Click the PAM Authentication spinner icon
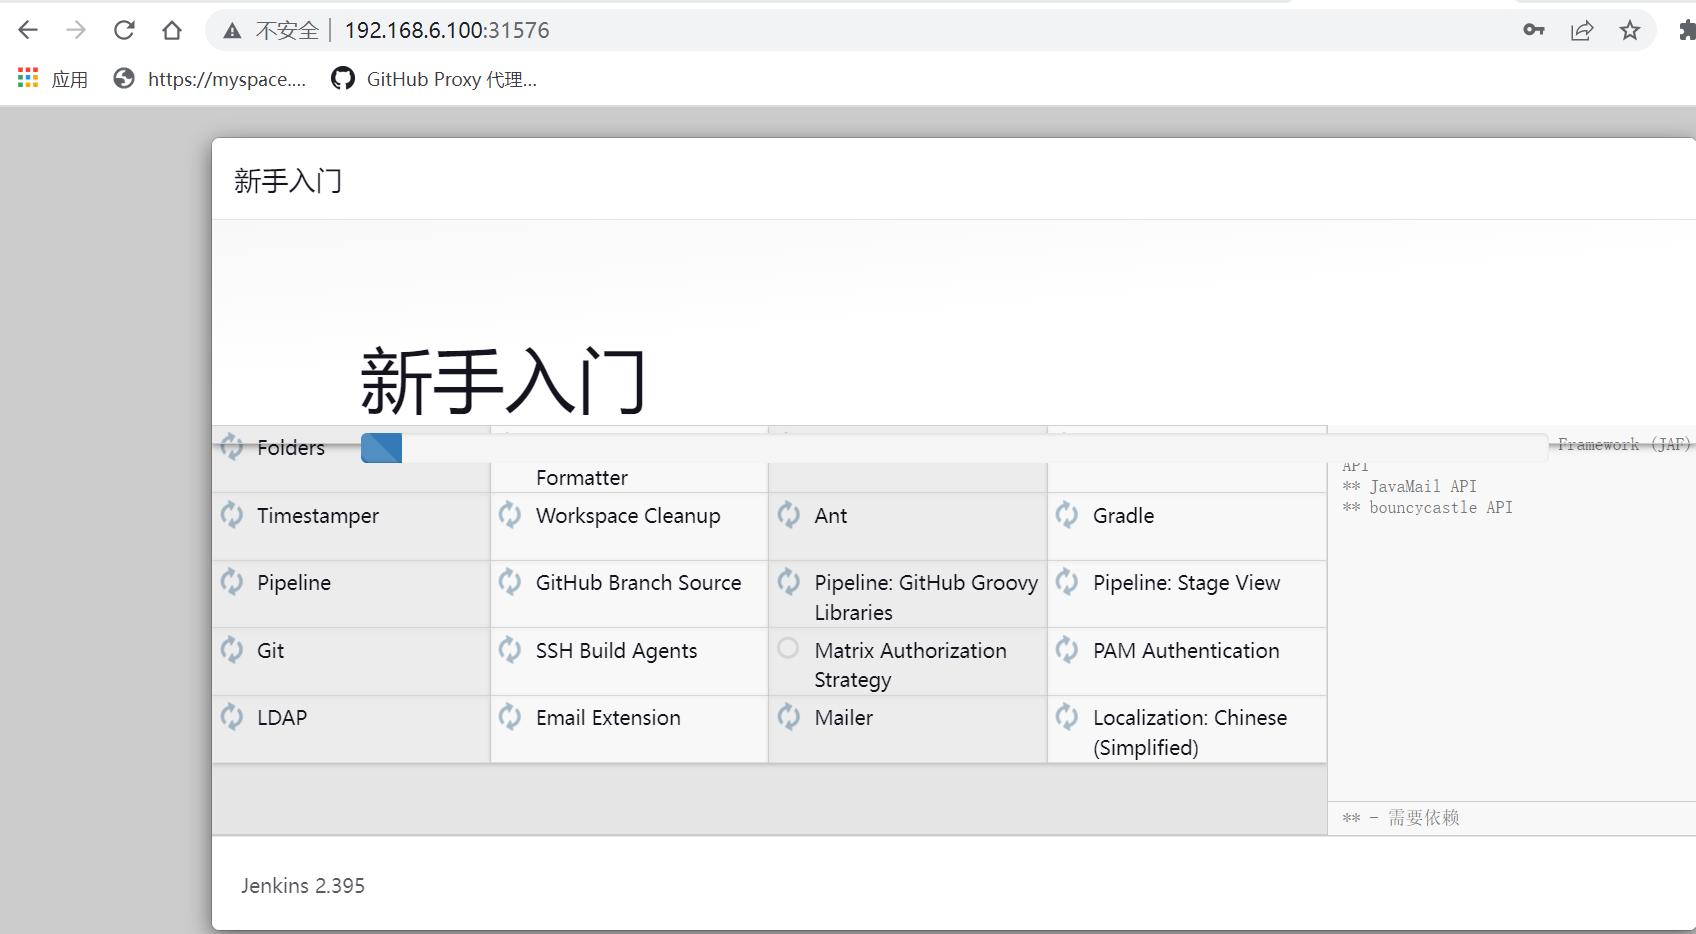The height and width of the screenshot is (934, 1696). coord(1067,650)
